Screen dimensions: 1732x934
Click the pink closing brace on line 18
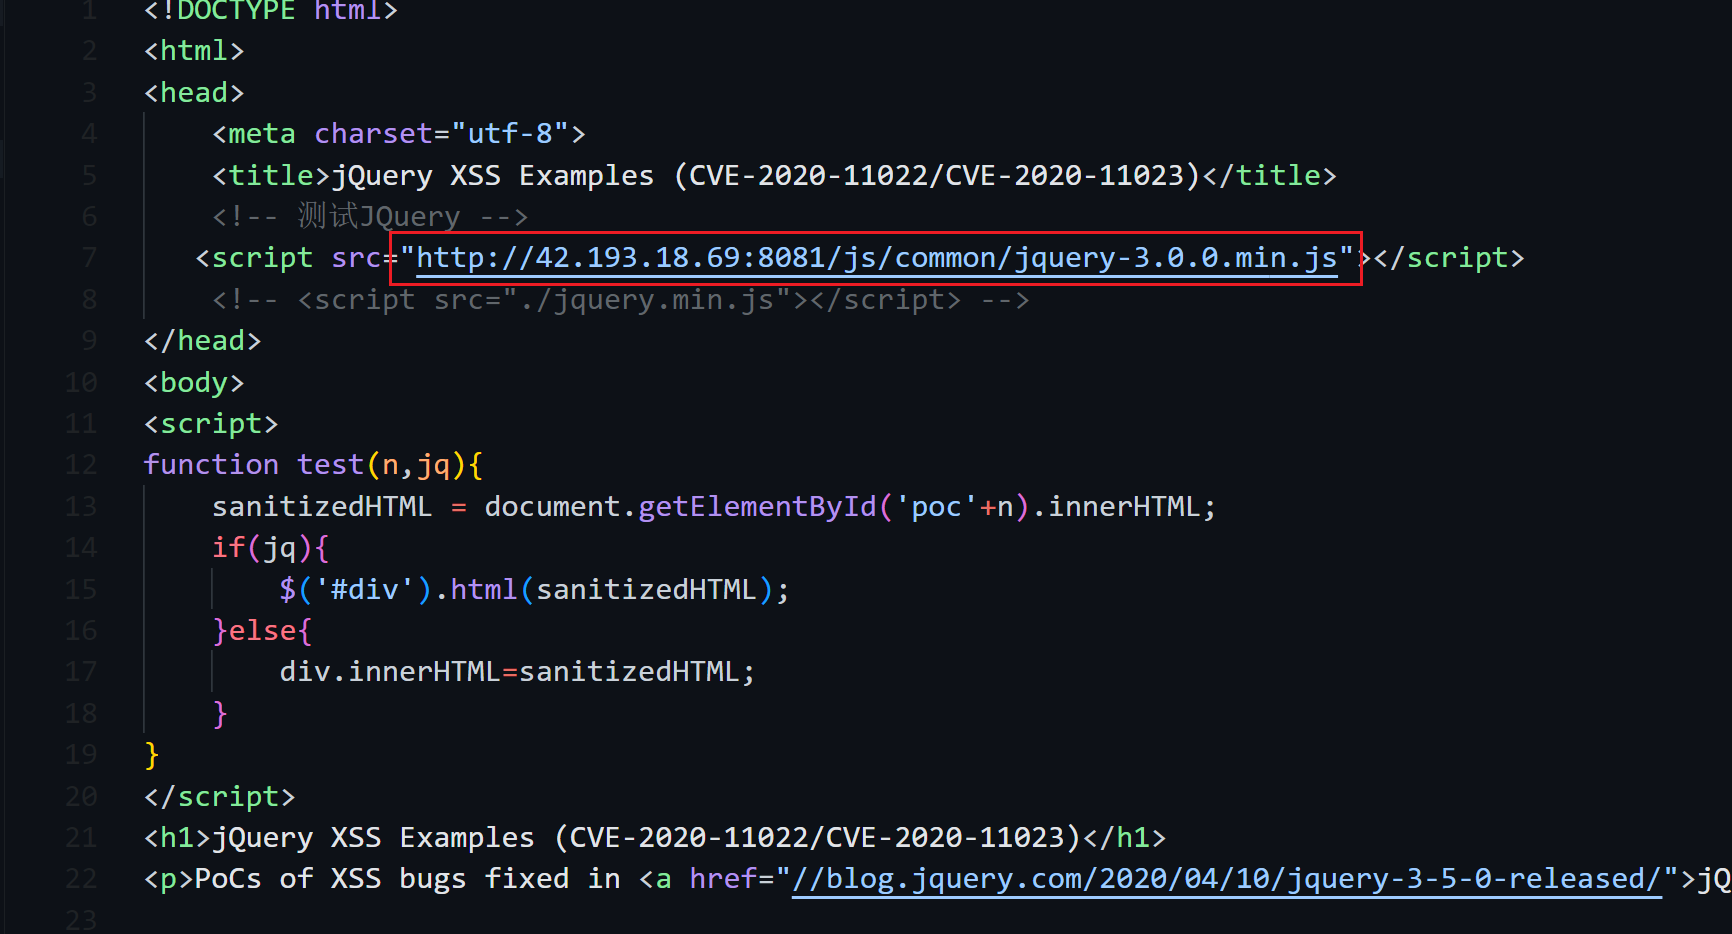tap(220, 714)
